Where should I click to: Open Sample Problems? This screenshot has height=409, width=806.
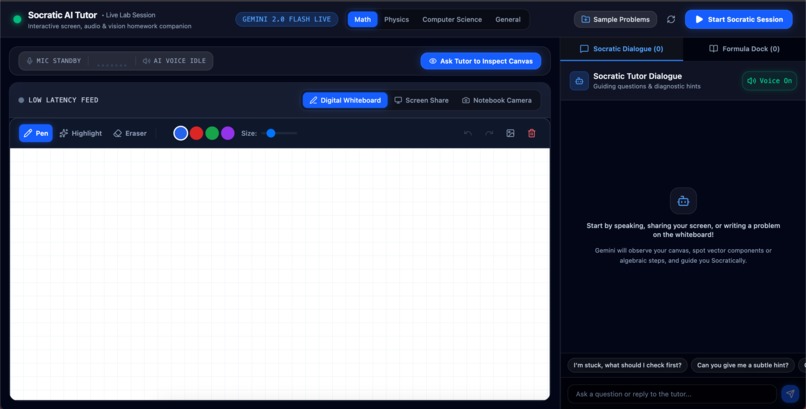pos(615,20)
